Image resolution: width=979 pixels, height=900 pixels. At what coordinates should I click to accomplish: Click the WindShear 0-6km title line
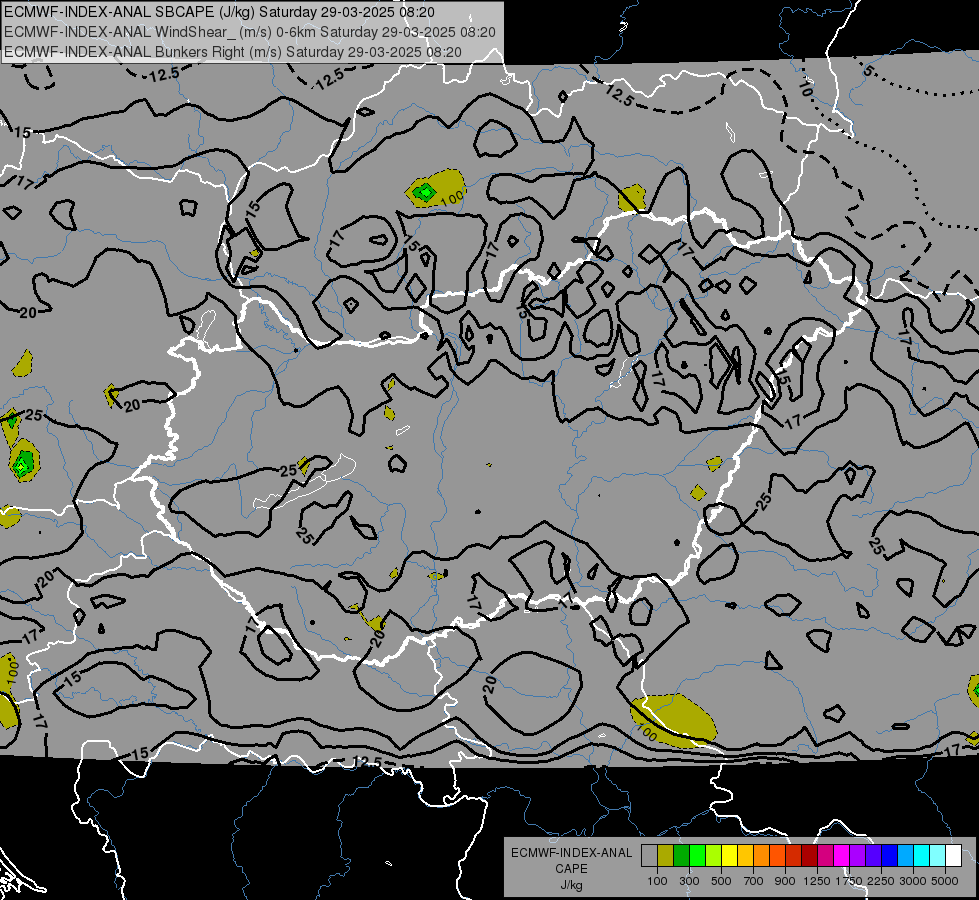(250, 32)
